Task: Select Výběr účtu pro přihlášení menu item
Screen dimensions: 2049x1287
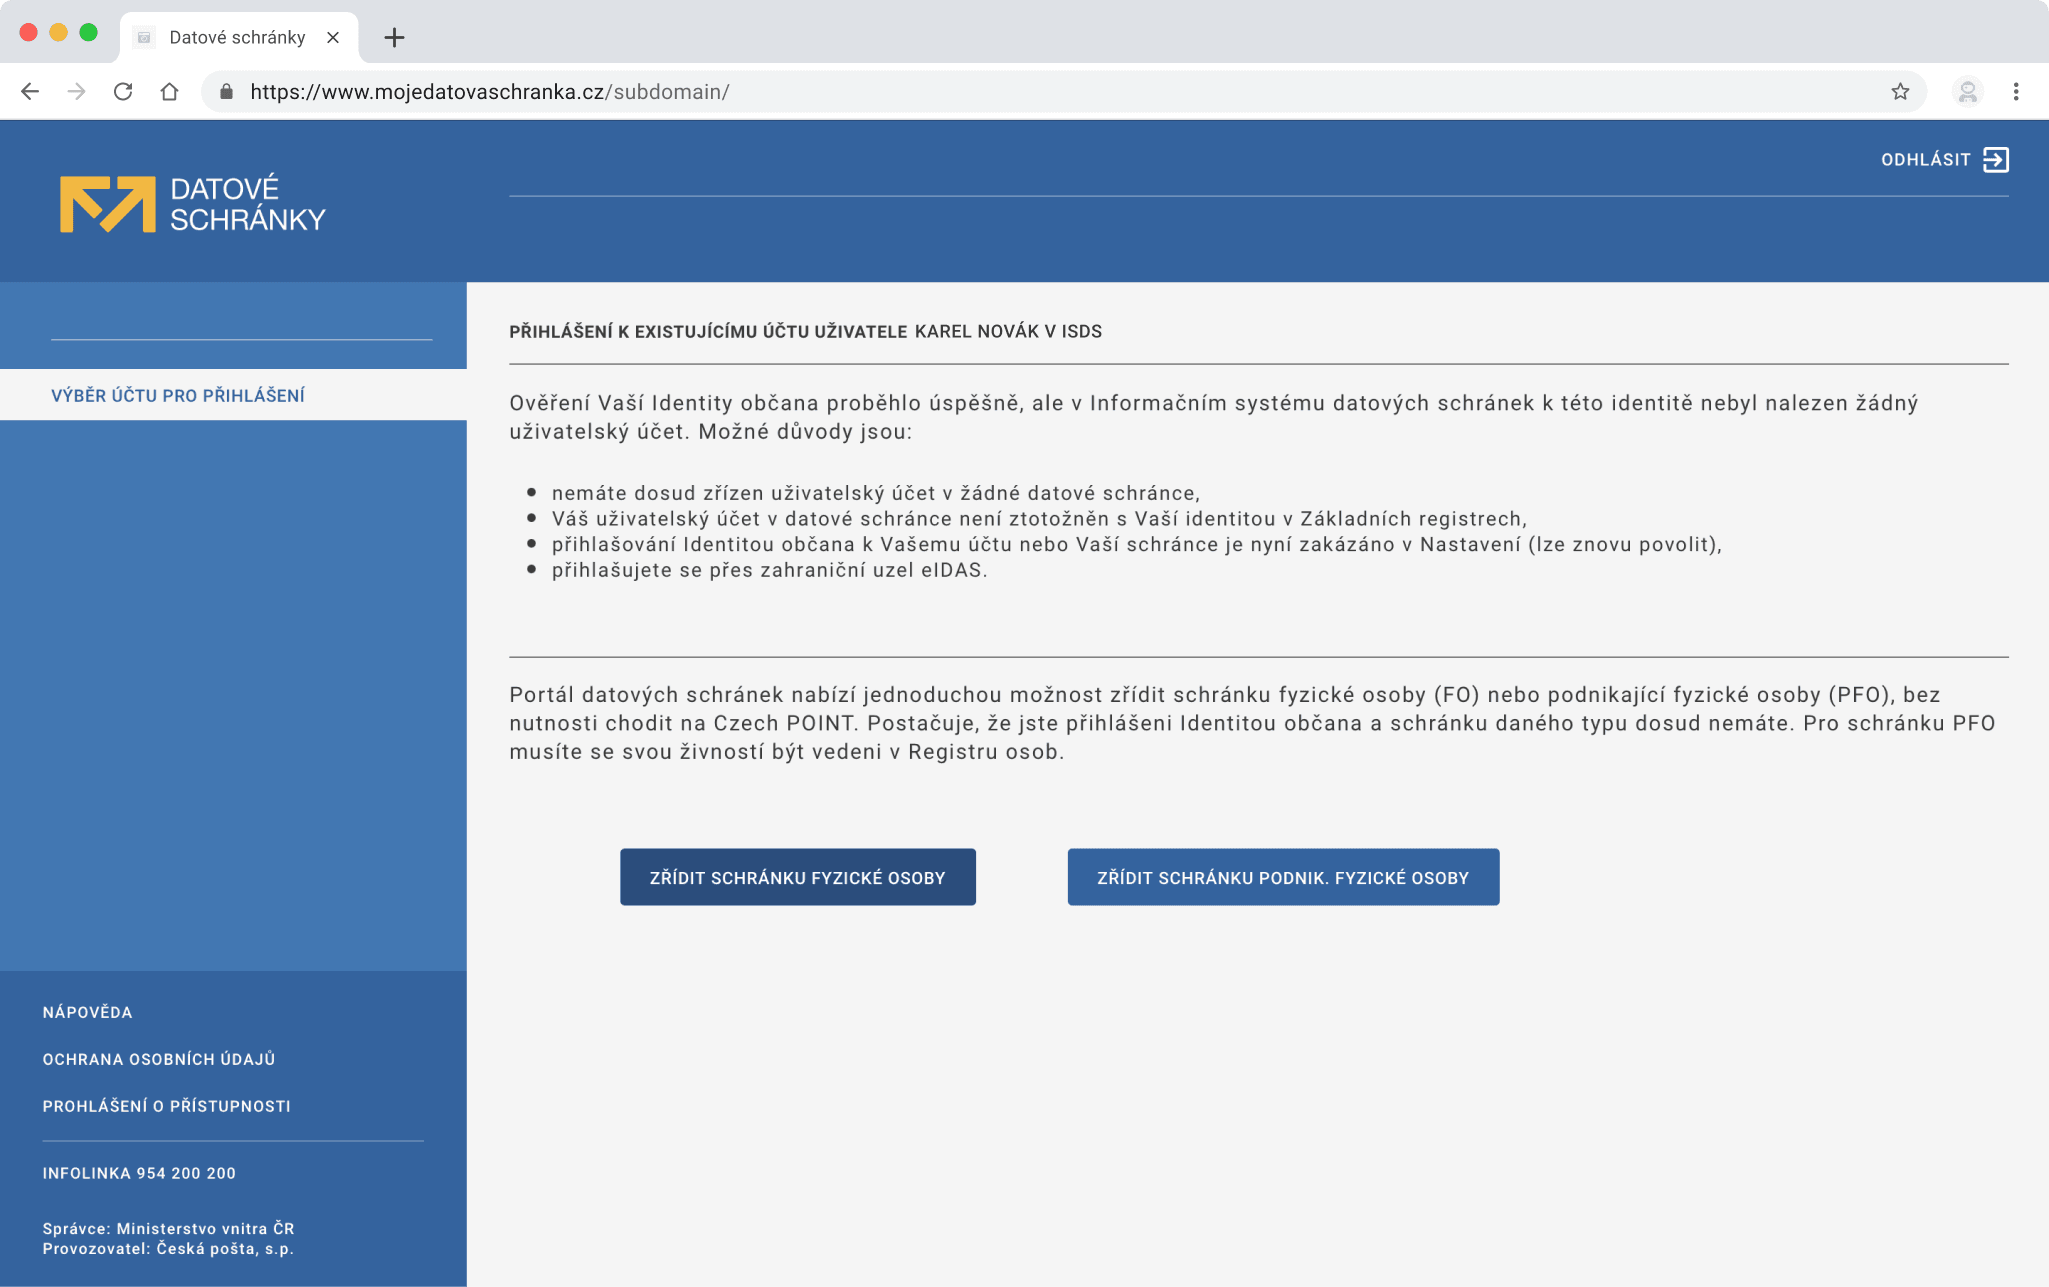Action: pyautogui.click(x=178, y=396)
